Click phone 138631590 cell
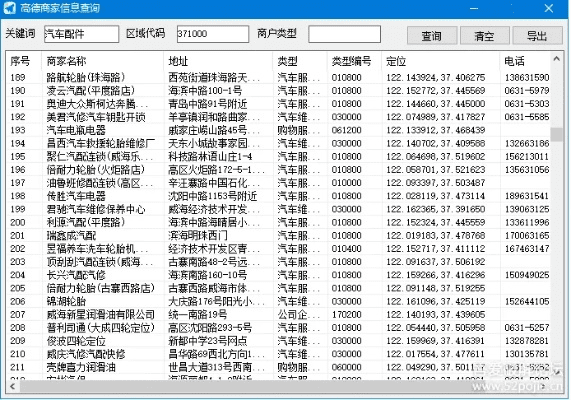 tap(527, 77)
